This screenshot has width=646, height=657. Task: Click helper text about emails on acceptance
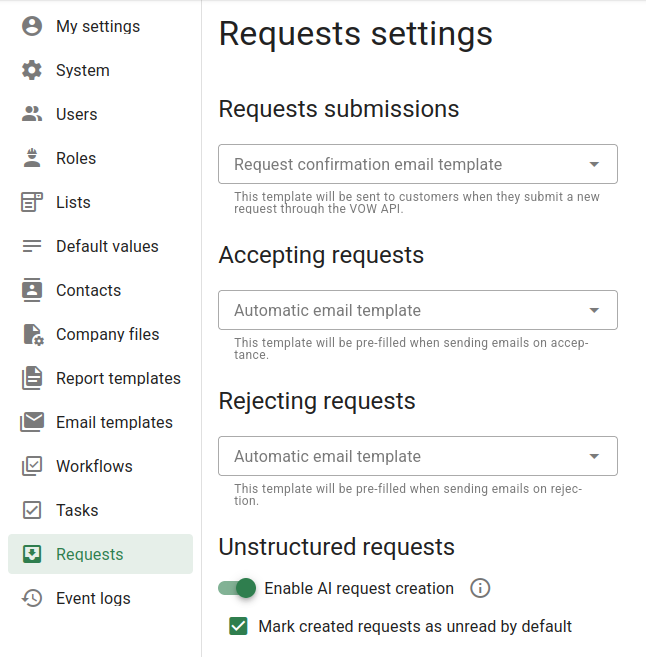pyautogui.click(x=411, y=349)
